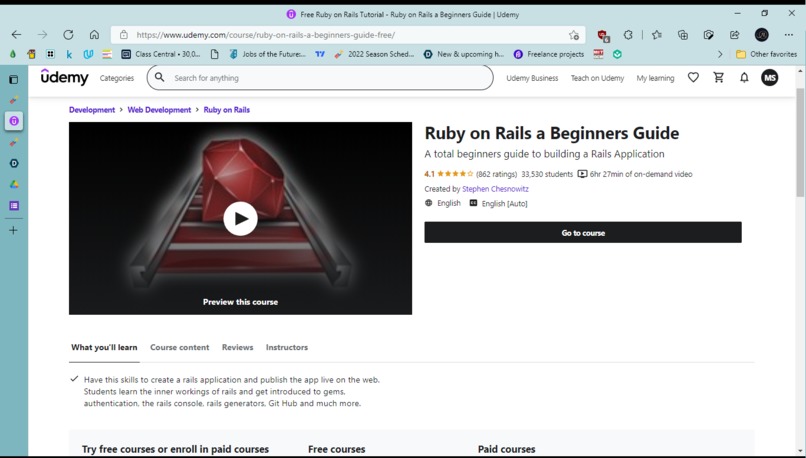This screenshot has width=806, height=458.
Task: Switch to the Instructors tab
Action: tap(287, 347)
